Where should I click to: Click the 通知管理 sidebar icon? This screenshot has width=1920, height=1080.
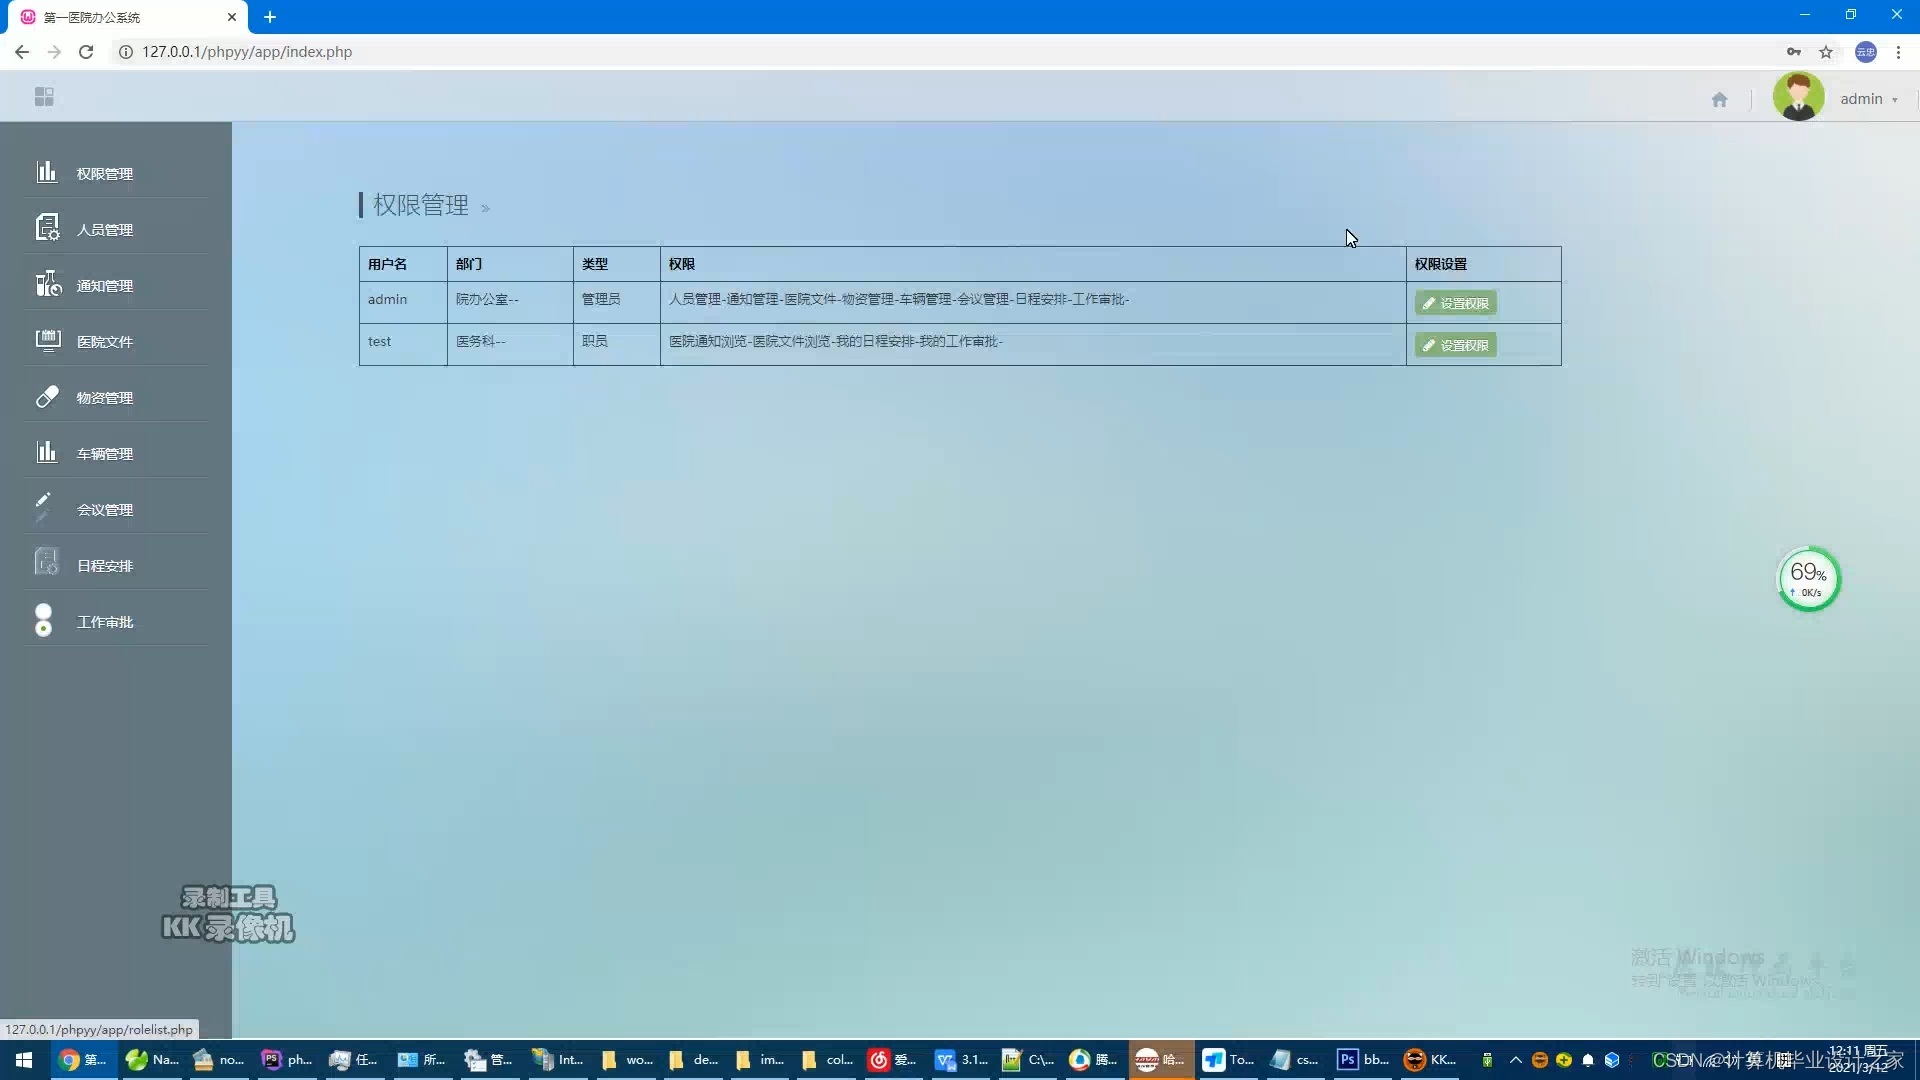[x=47, y=284]
